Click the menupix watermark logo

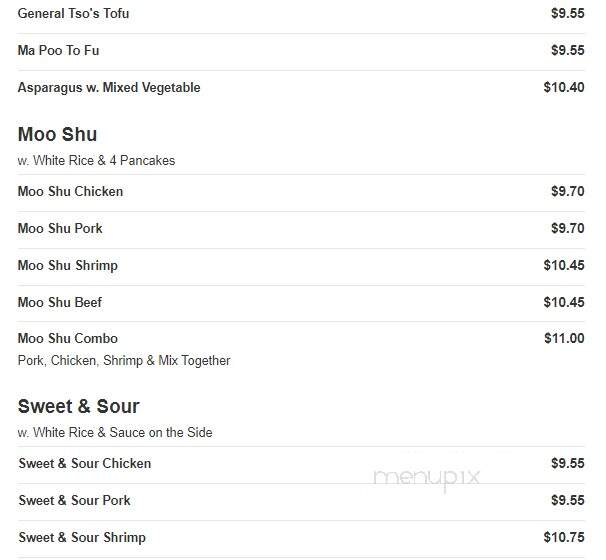click(426, 478)
